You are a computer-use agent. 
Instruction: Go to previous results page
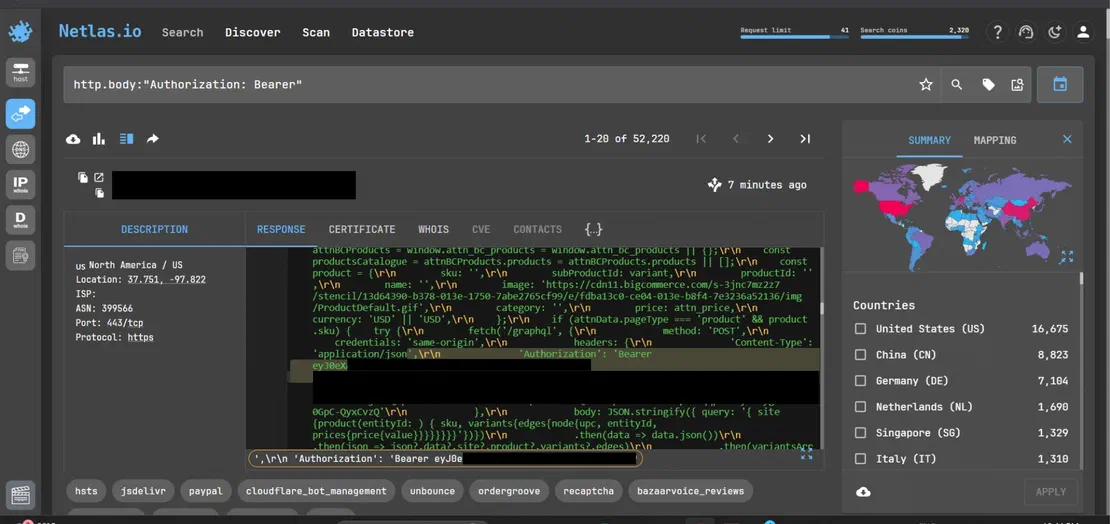pos(736,139)
